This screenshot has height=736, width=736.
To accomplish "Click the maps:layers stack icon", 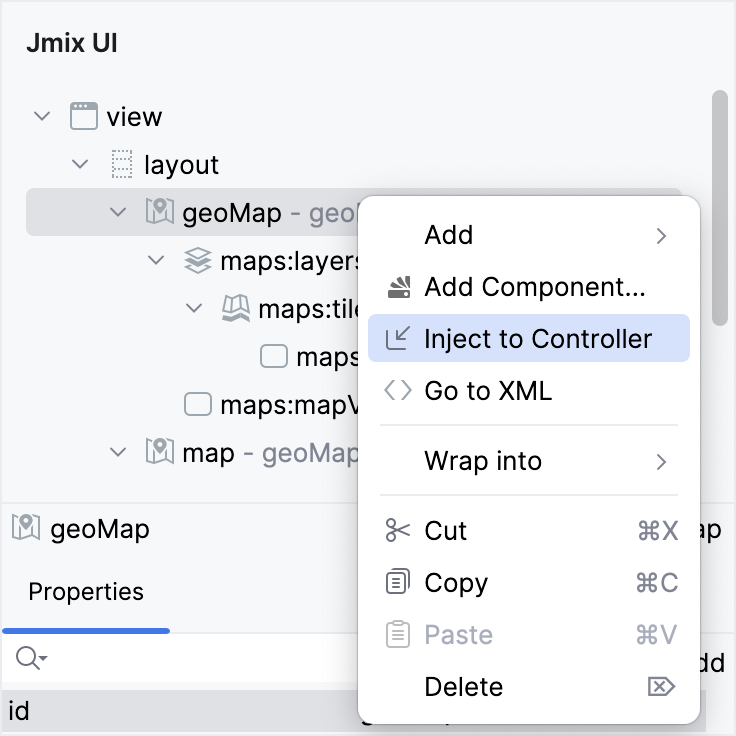I will pos(197,261).
